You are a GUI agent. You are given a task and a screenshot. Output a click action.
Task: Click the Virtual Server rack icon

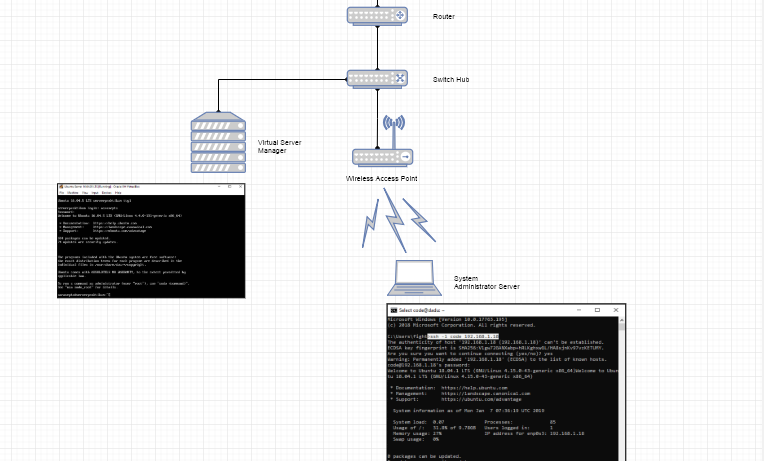click(x=217, y=144)
